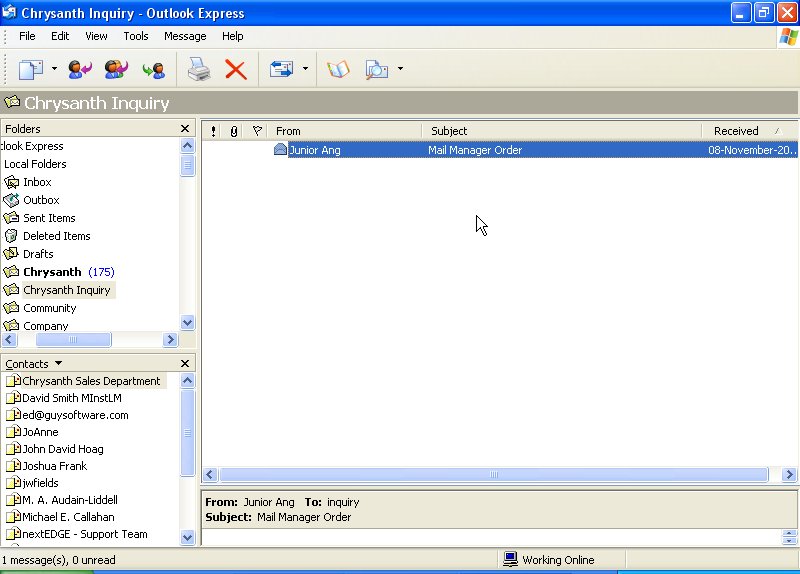Image resolution: width=800 pixels, height=574 pixels.
Task: Sort by the flag column header
Action: [257, 131]
